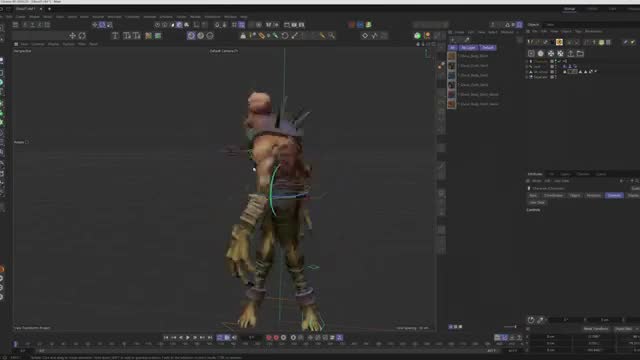Select the Default material layer filter
The image size is (640, 360).
(x=488, y=48)
